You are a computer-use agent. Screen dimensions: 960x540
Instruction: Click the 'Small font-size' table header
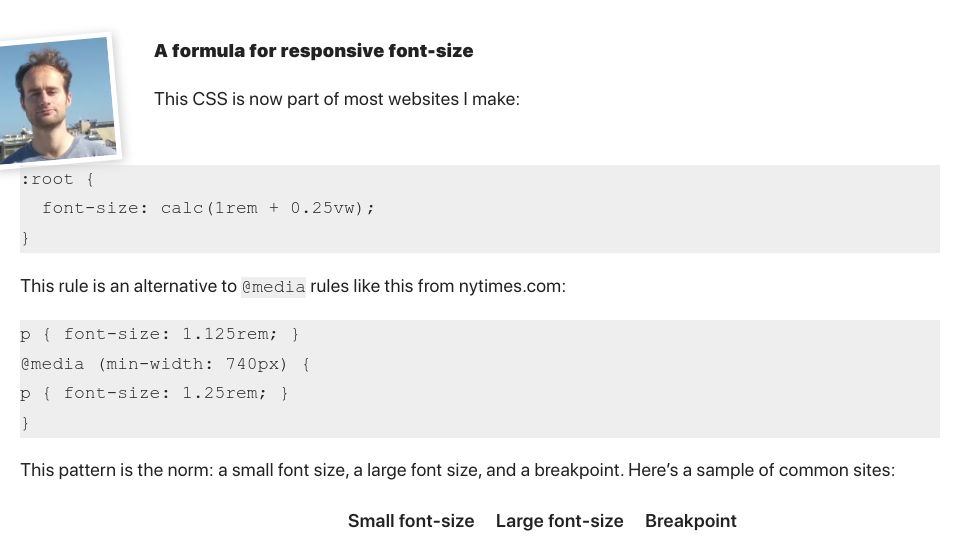point(411,521)
